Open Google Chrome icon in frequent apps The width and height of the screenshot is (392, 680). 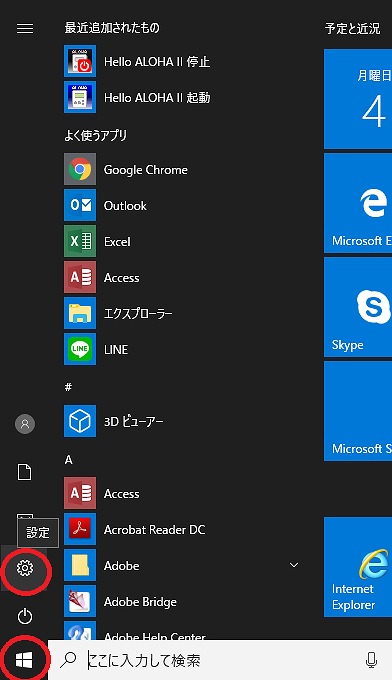(80, 169)
